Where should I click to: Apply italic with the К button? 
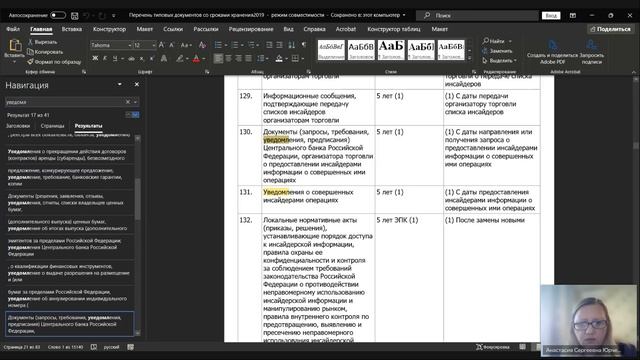coord(105,59)
